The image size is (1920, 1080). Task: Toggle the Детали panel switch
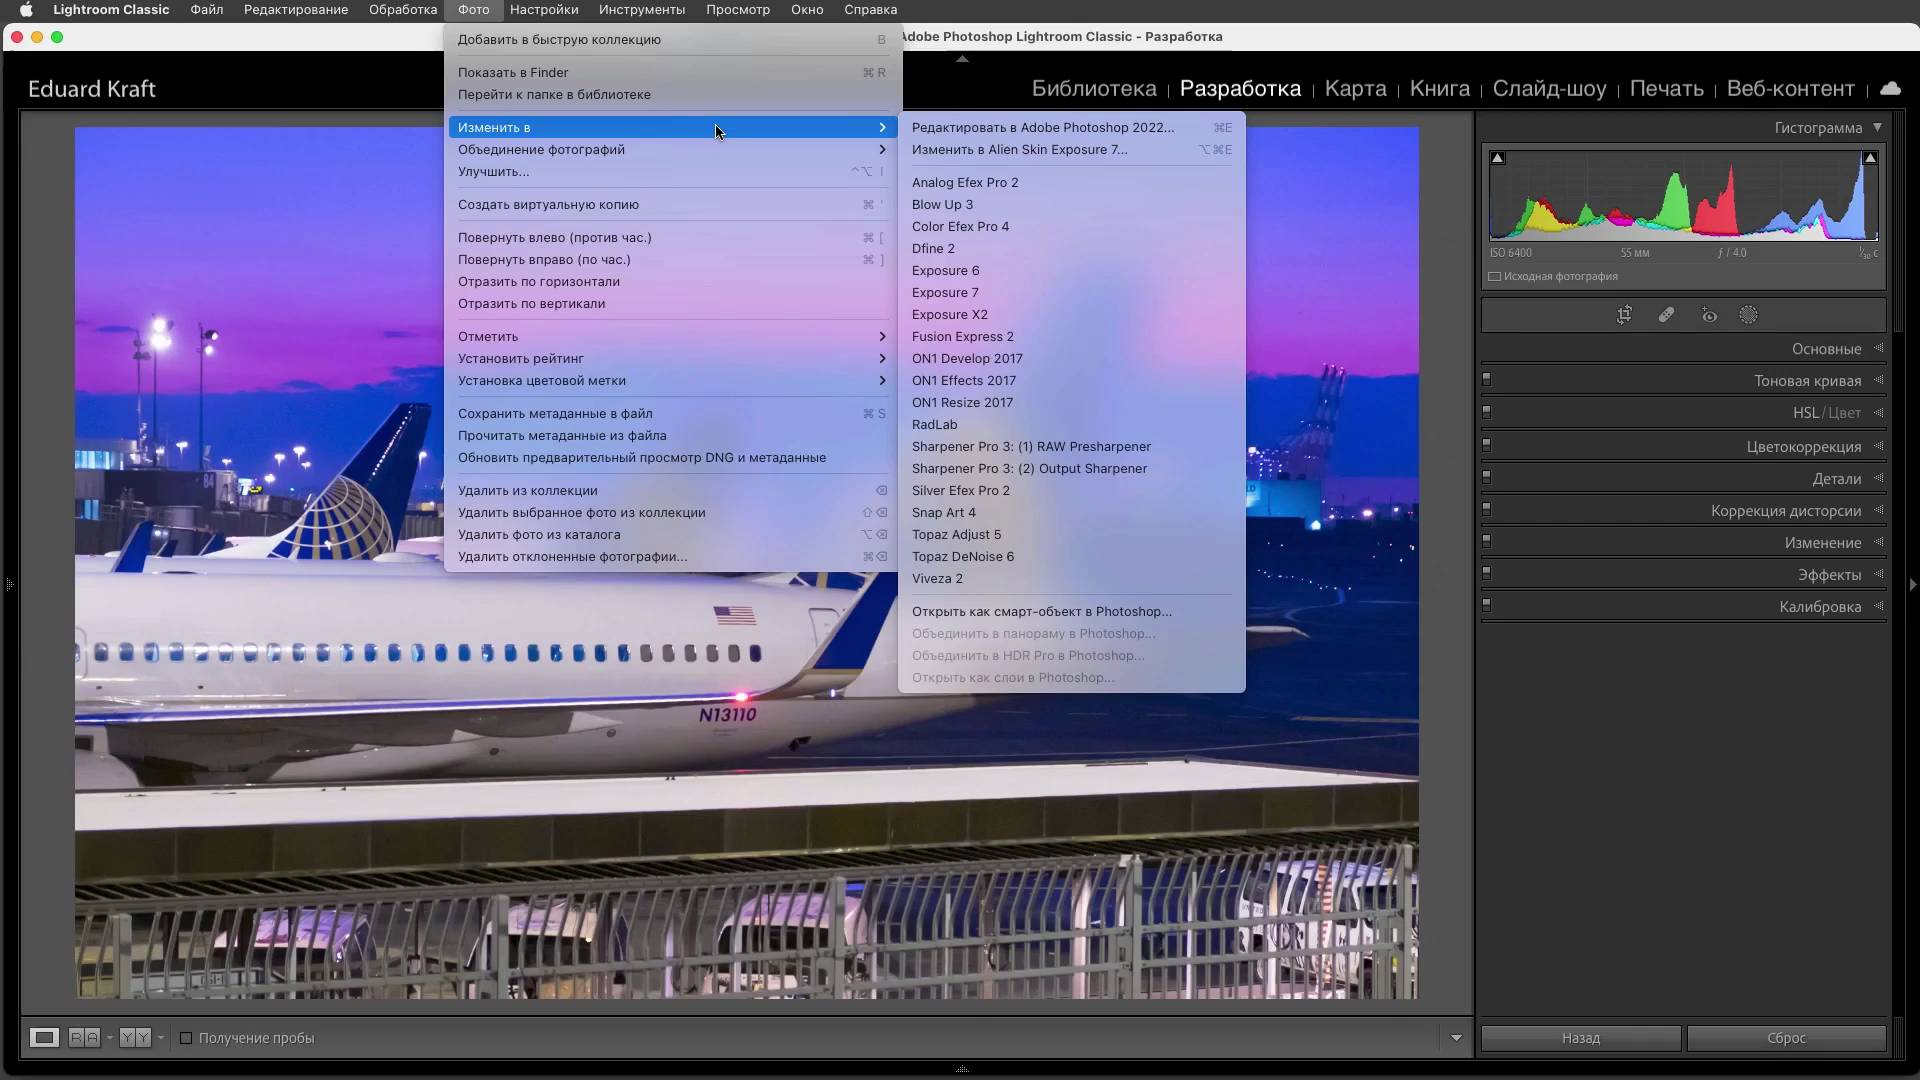[1487, 477]
